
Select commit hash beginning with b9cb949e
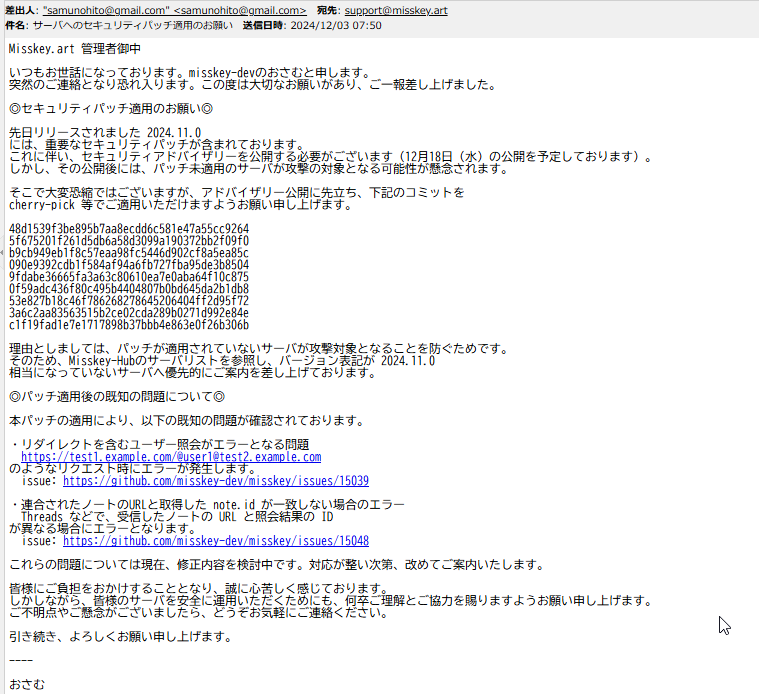click(129, 253)
